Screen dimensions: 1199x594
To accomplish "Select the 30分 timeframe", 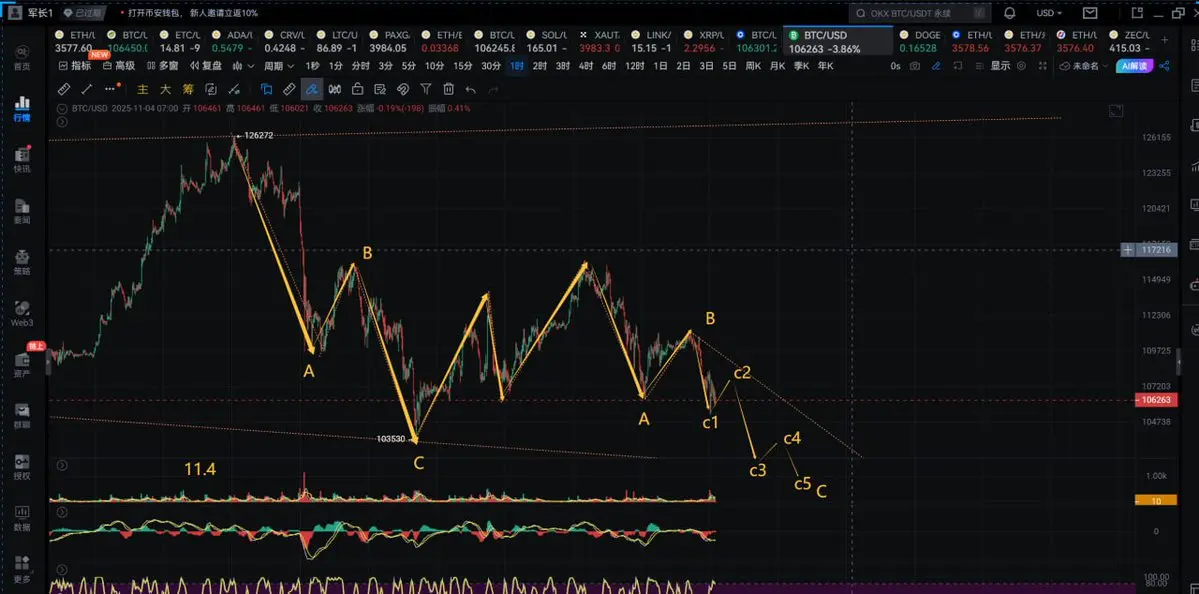I will 492,66.
